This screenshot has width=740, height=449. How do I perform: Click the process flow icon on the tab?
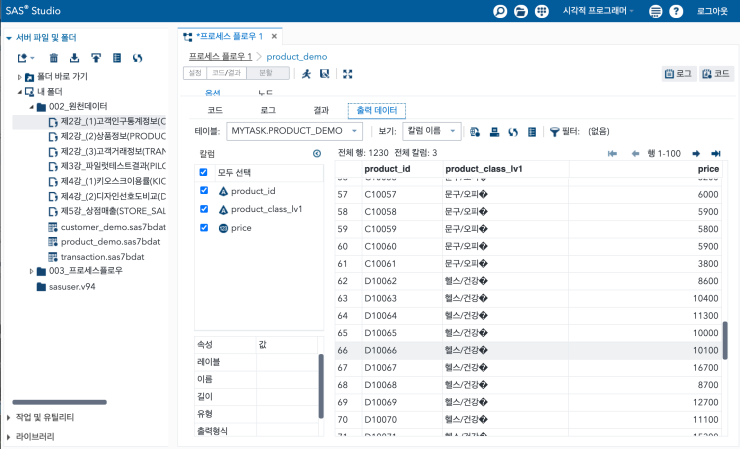point(188,37)
